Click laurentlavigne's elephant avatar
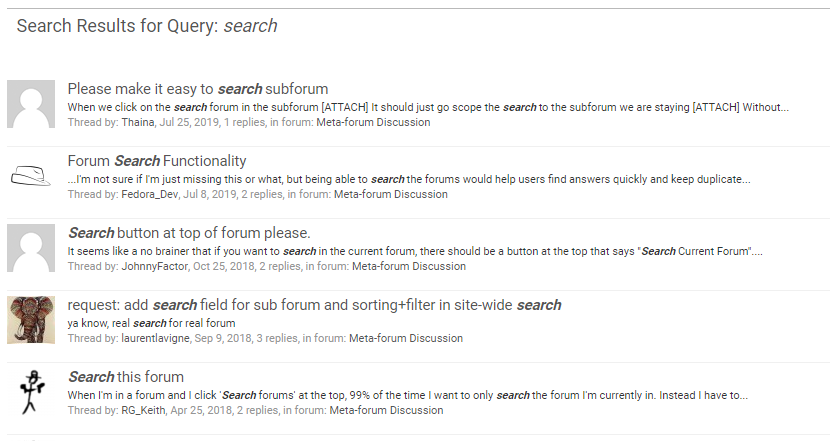The height and width of the screenshot is (441, 830). point(31,320)
